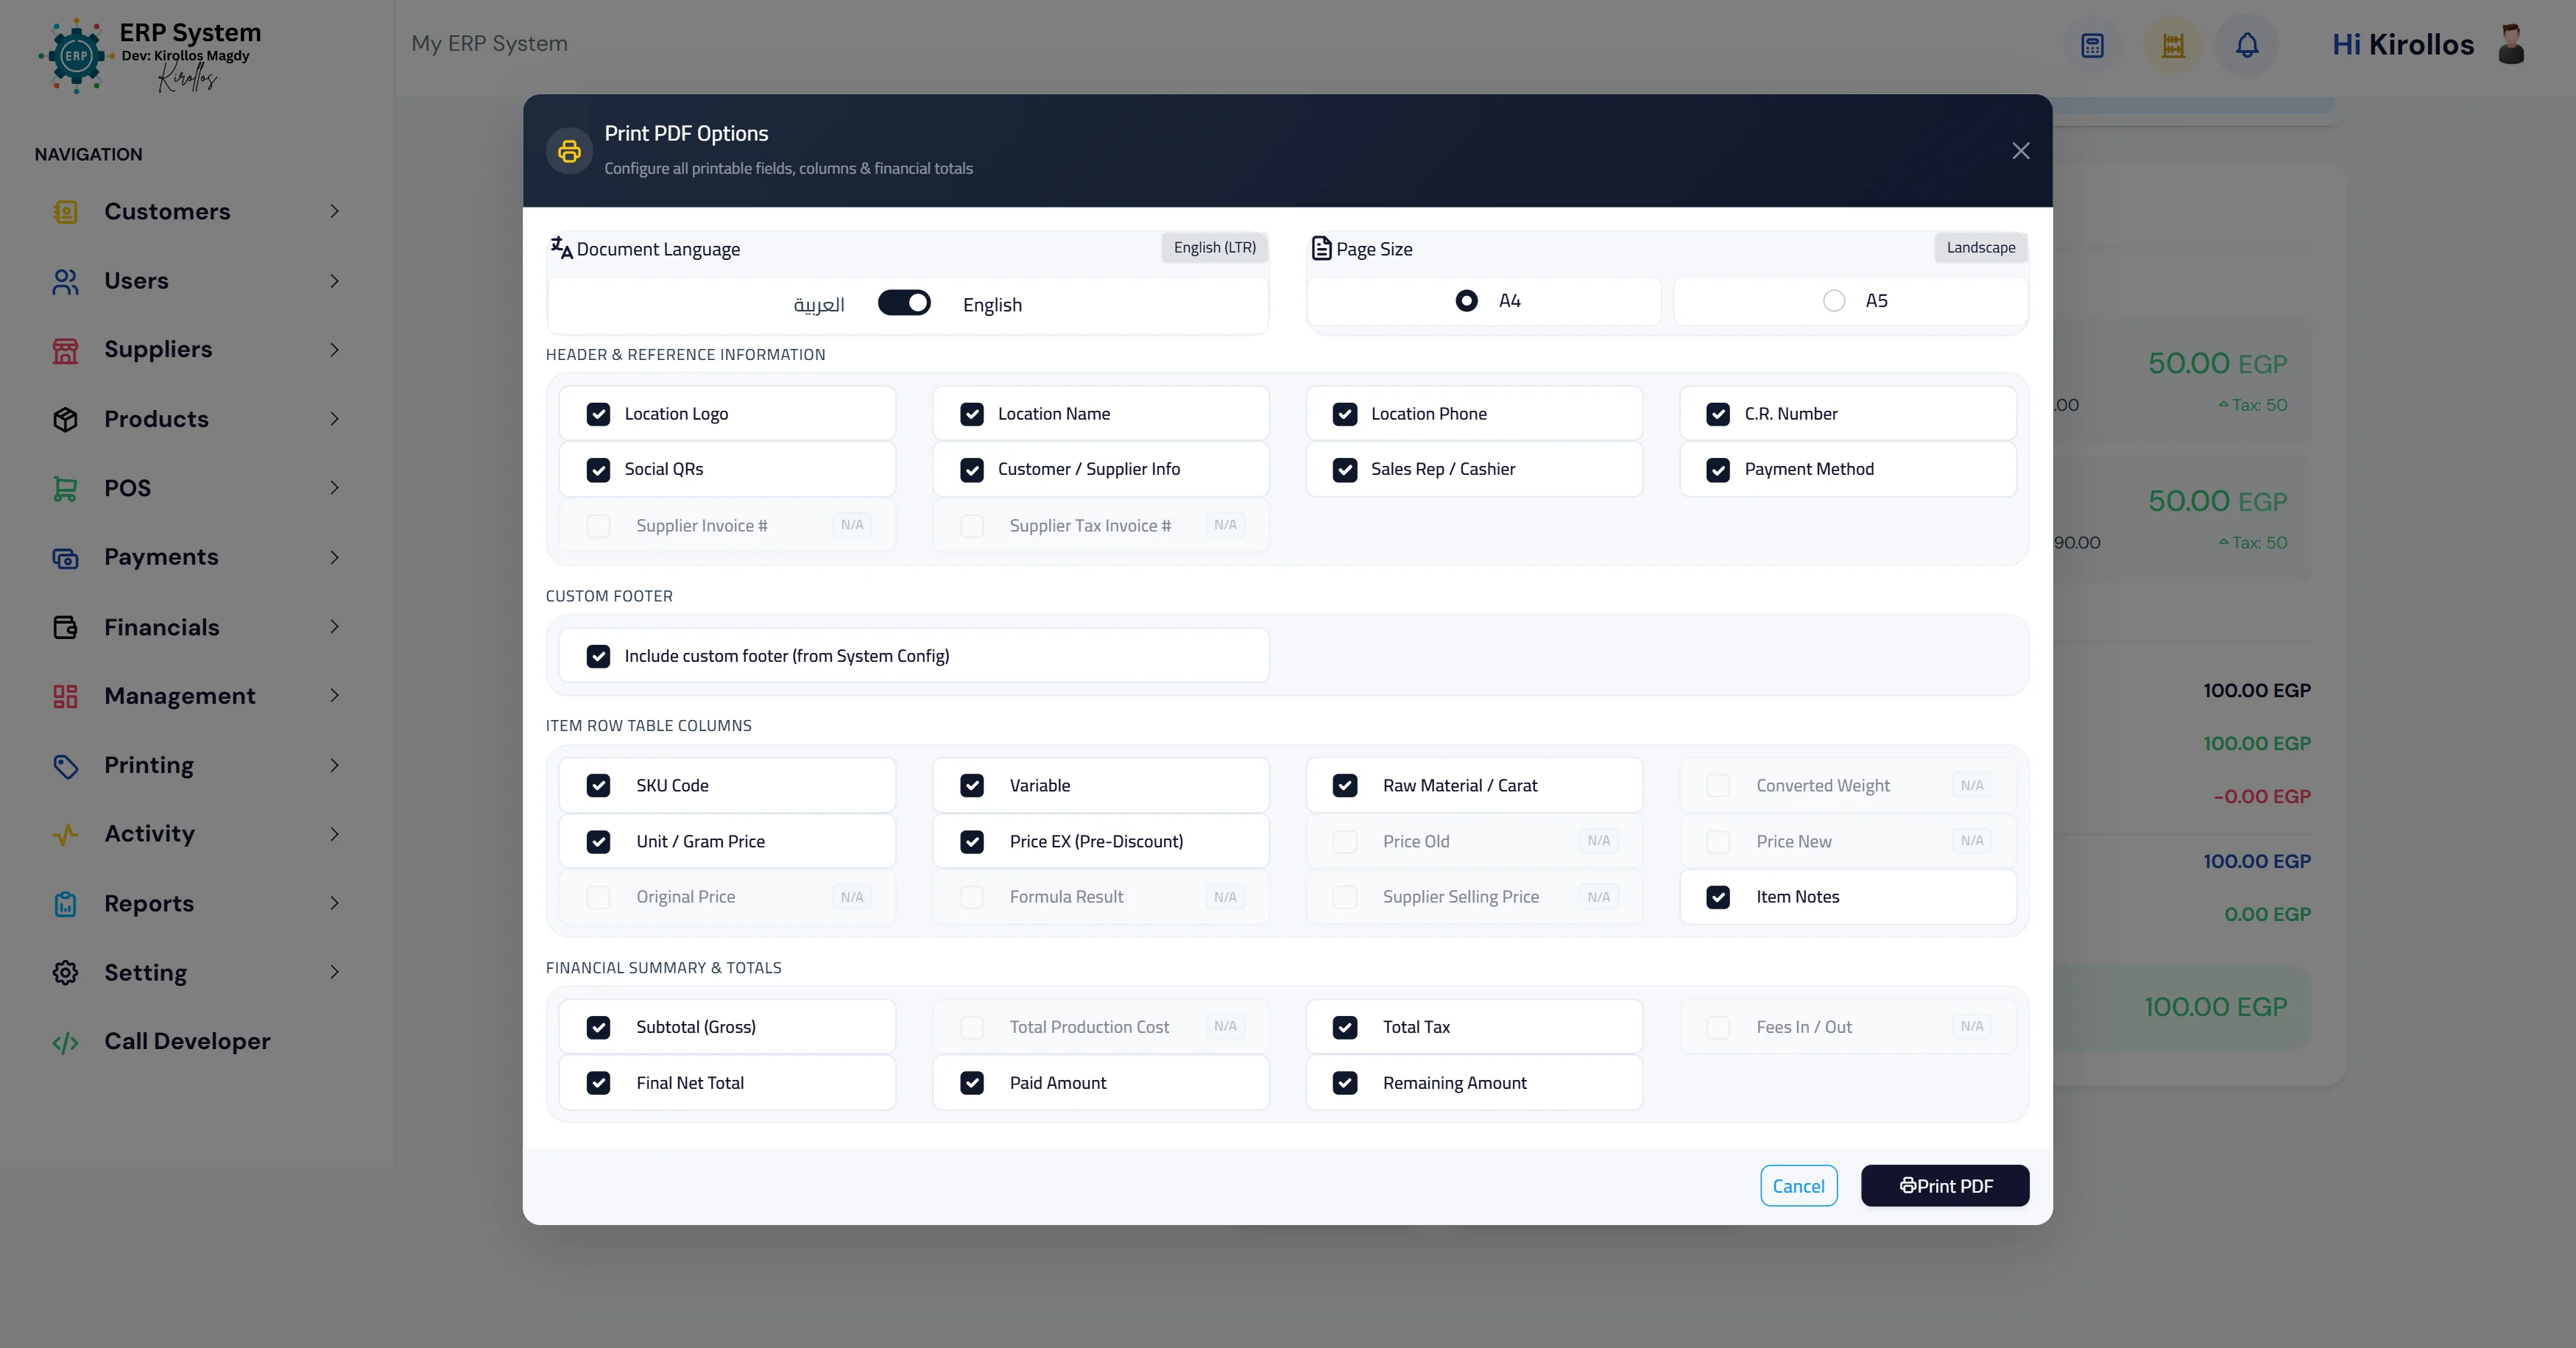Image resolution: width=2576 pixels, height=1348 pixels.
Task: Open the Printing navigation item
Action: (196, 766)
